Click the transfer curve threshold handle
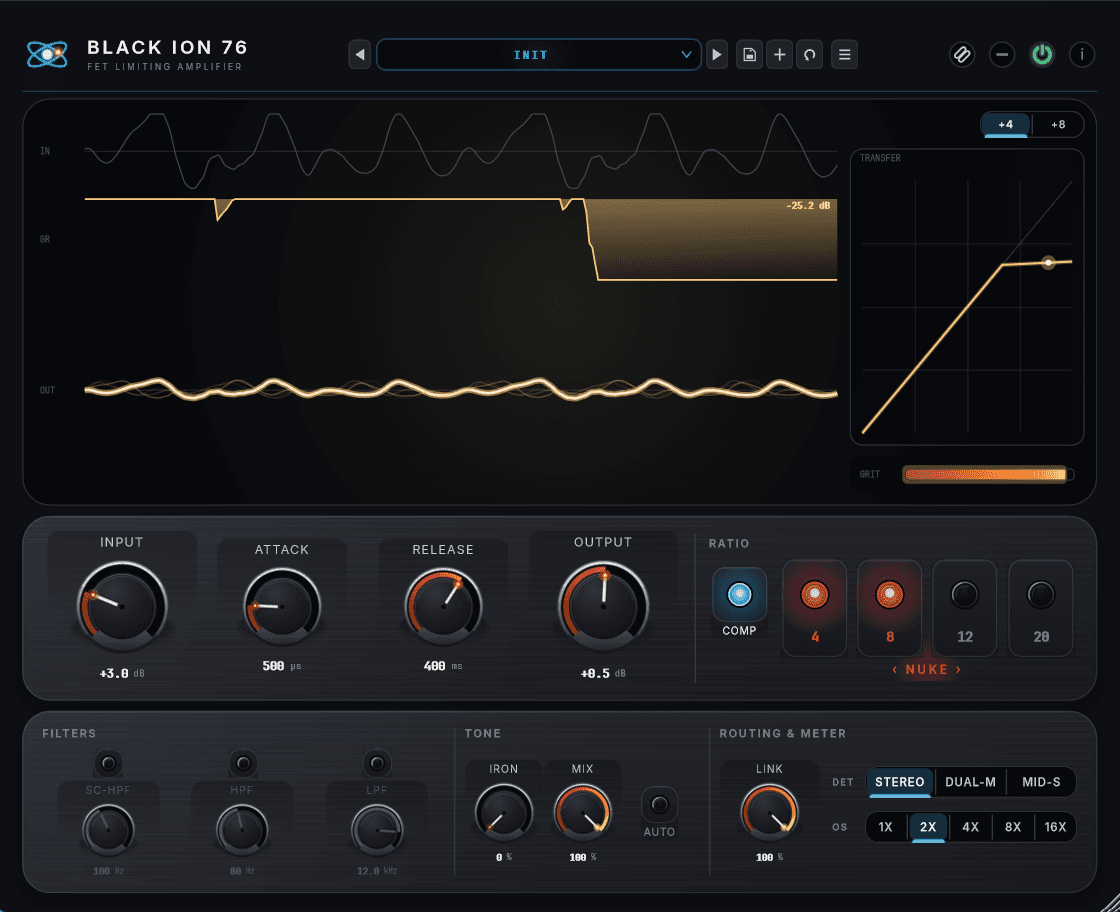Image resolution: width=1120 pixels, height=912 pixels. coord(1048,263)
